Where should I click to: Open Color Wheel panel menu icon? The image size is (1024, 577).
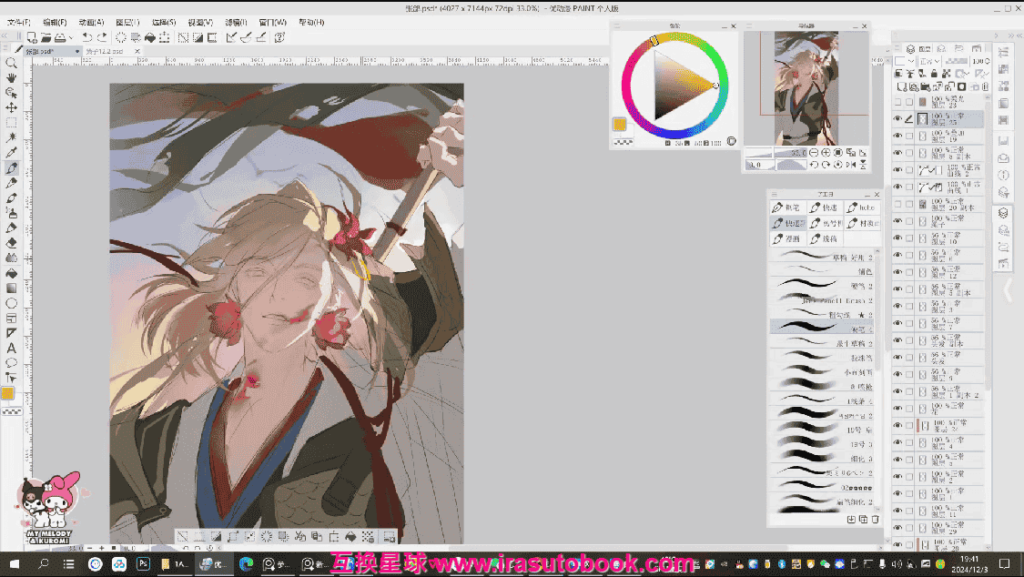[616, 26]
